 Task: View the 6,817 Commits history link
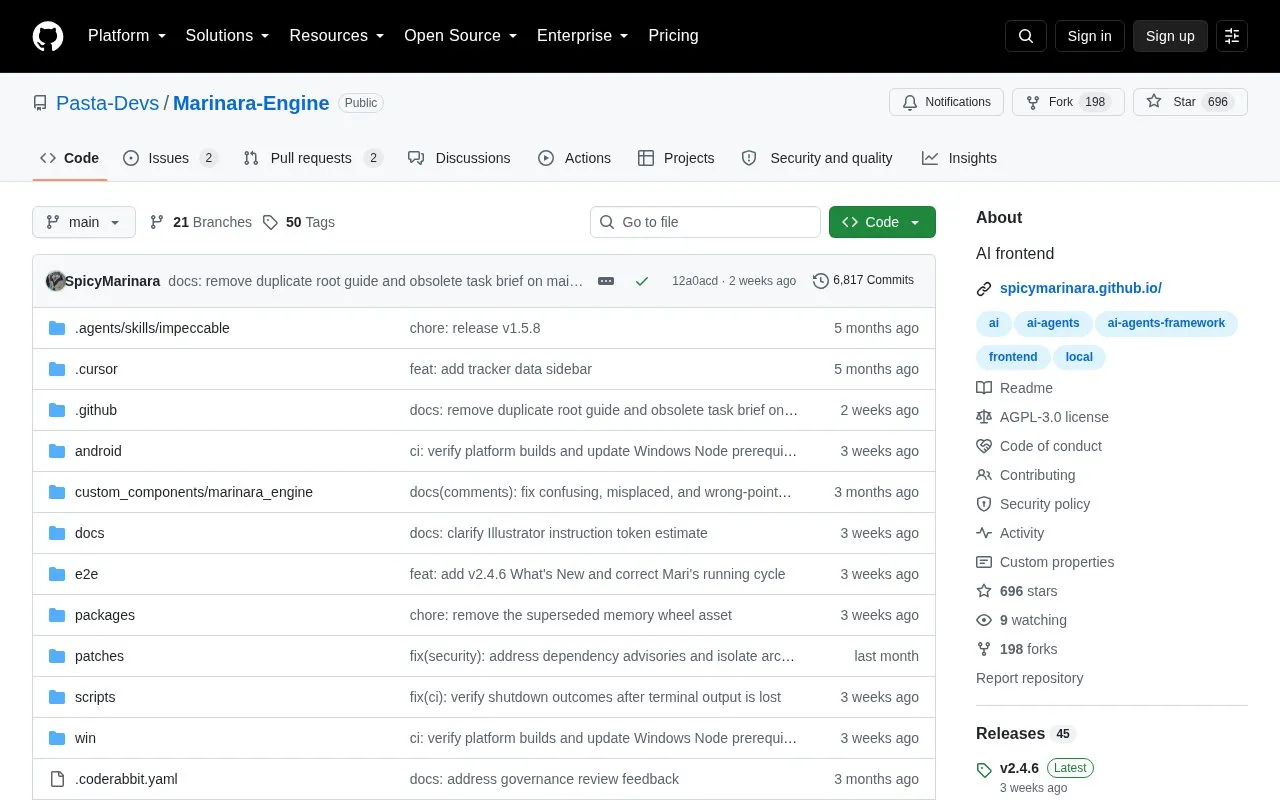(864, 281)
